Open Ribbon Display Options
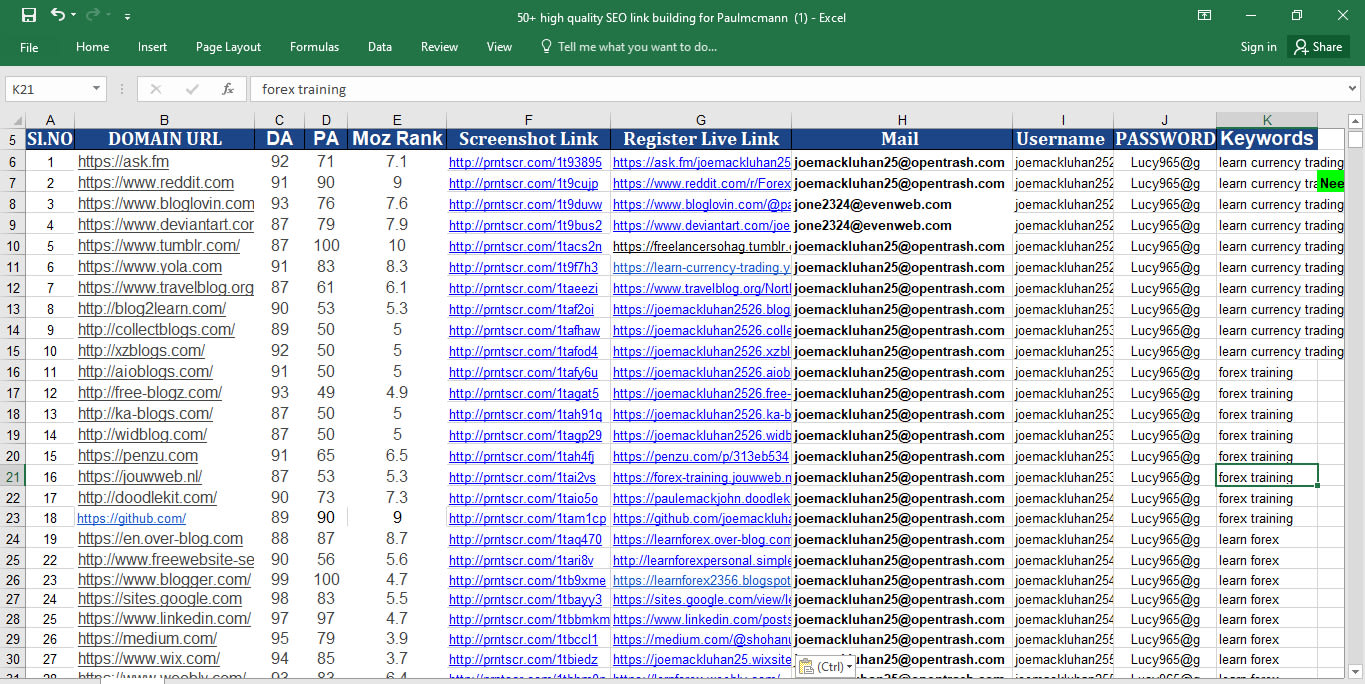Screen dimensions: 1365x684 coord(1204,15)
